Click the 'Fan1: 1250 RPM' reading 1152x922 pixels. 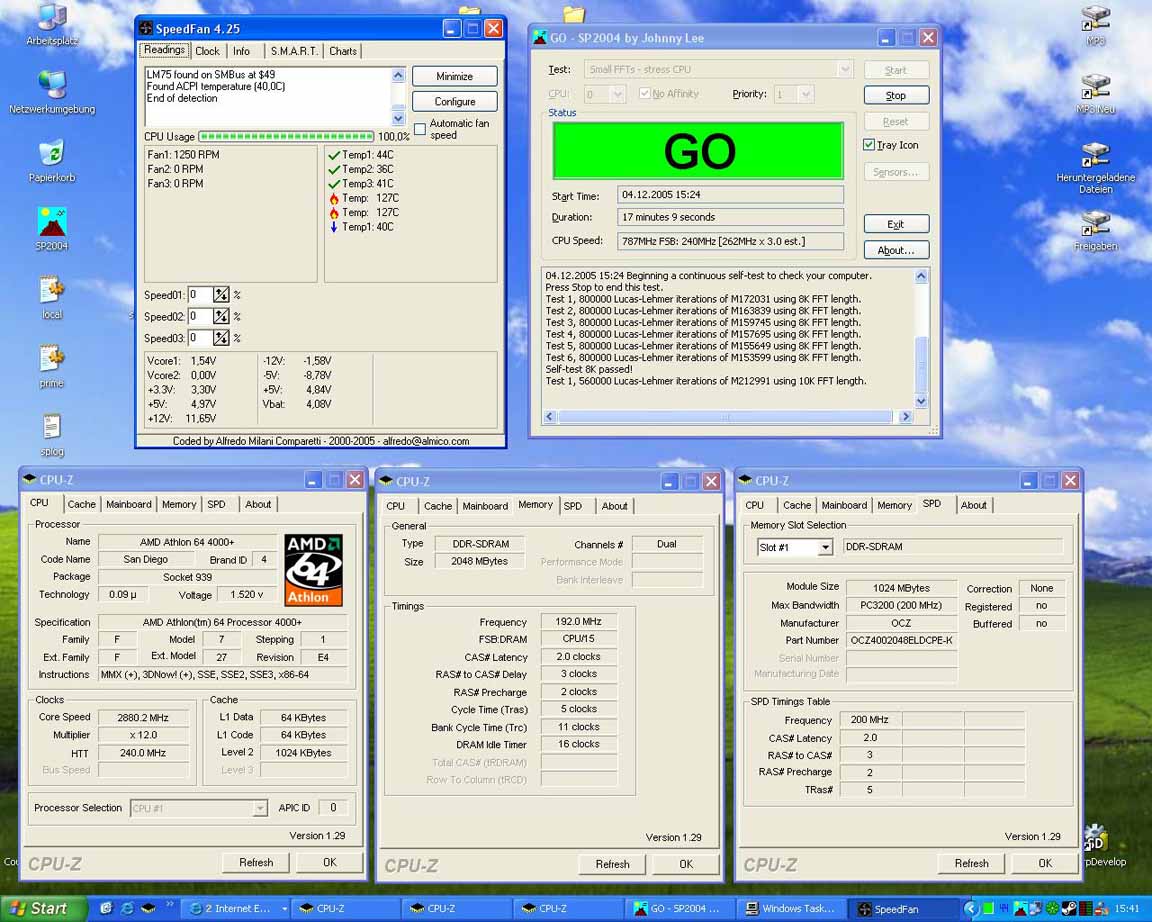pyautogui.click(x=183, y=155)
